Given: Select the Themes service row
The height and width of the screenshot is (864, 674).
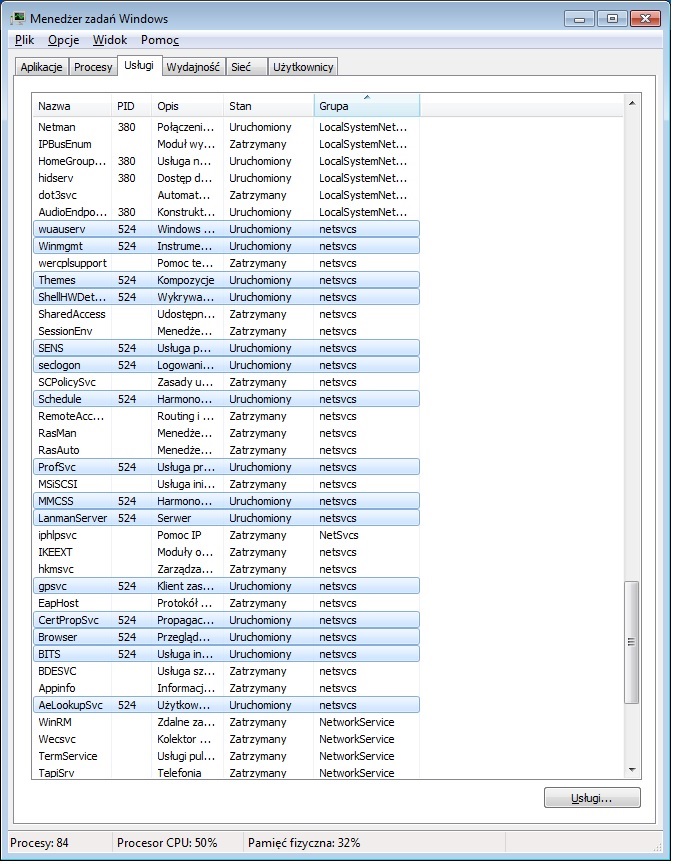Looking at the screenshot, I should 226,280.
